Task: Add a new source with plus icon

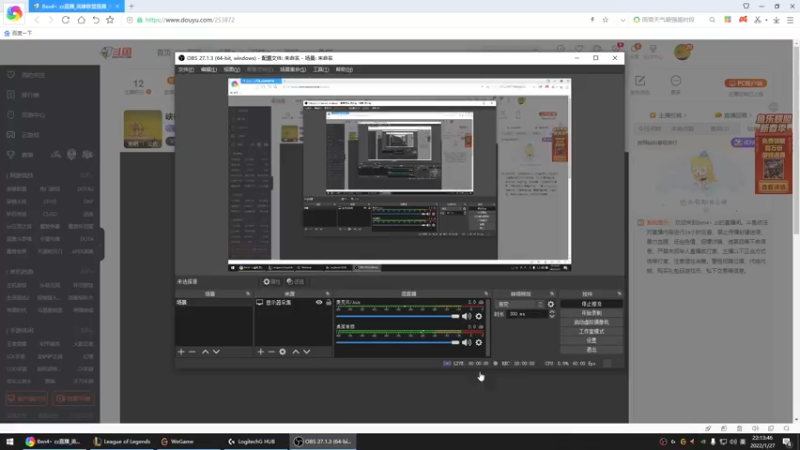Action: pyautogui.click(x=261, y=352)
